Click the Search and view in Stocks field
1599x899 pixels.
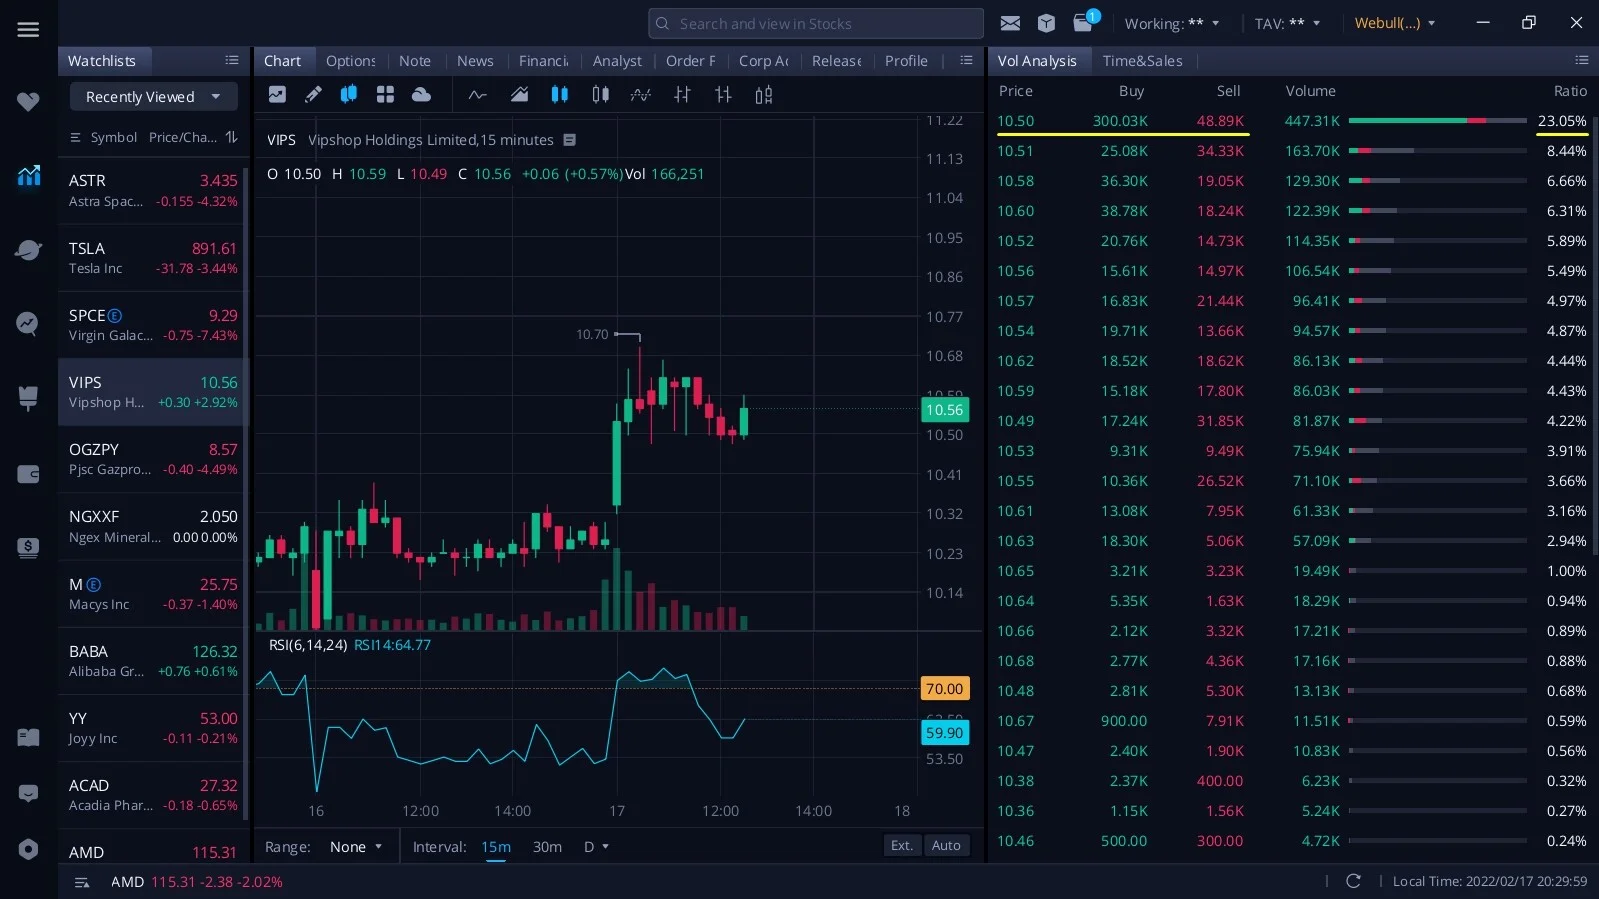click(x=815, y=23)
